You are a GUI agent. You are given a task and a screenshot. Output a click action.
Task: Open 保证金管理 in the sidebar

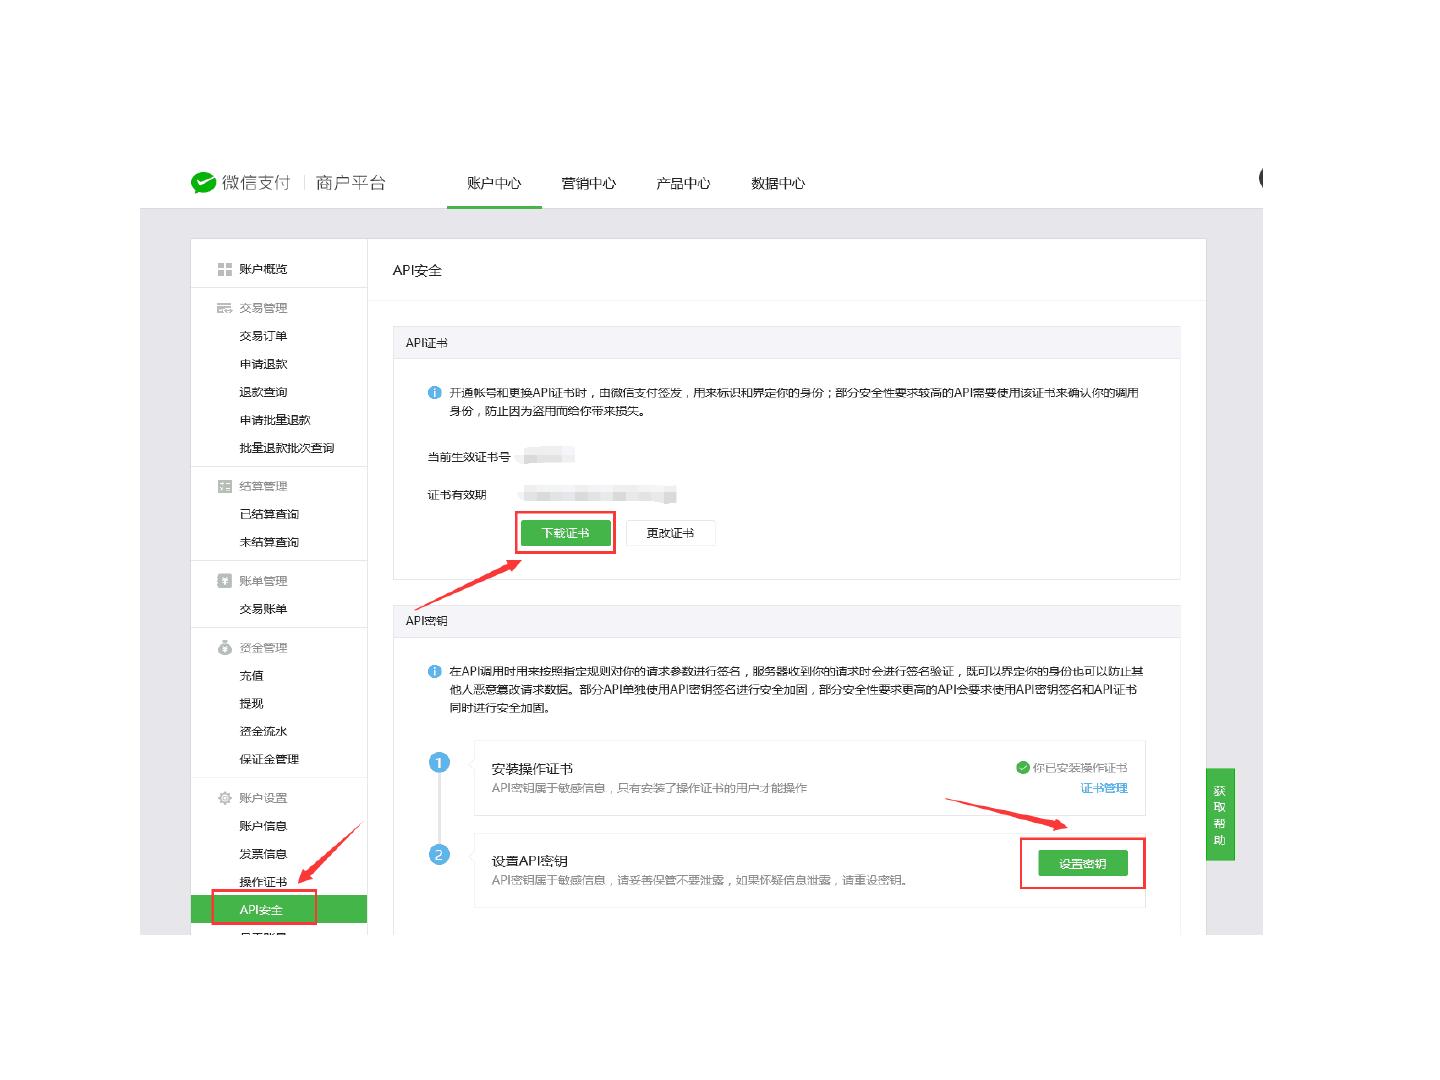pos(269,759)
